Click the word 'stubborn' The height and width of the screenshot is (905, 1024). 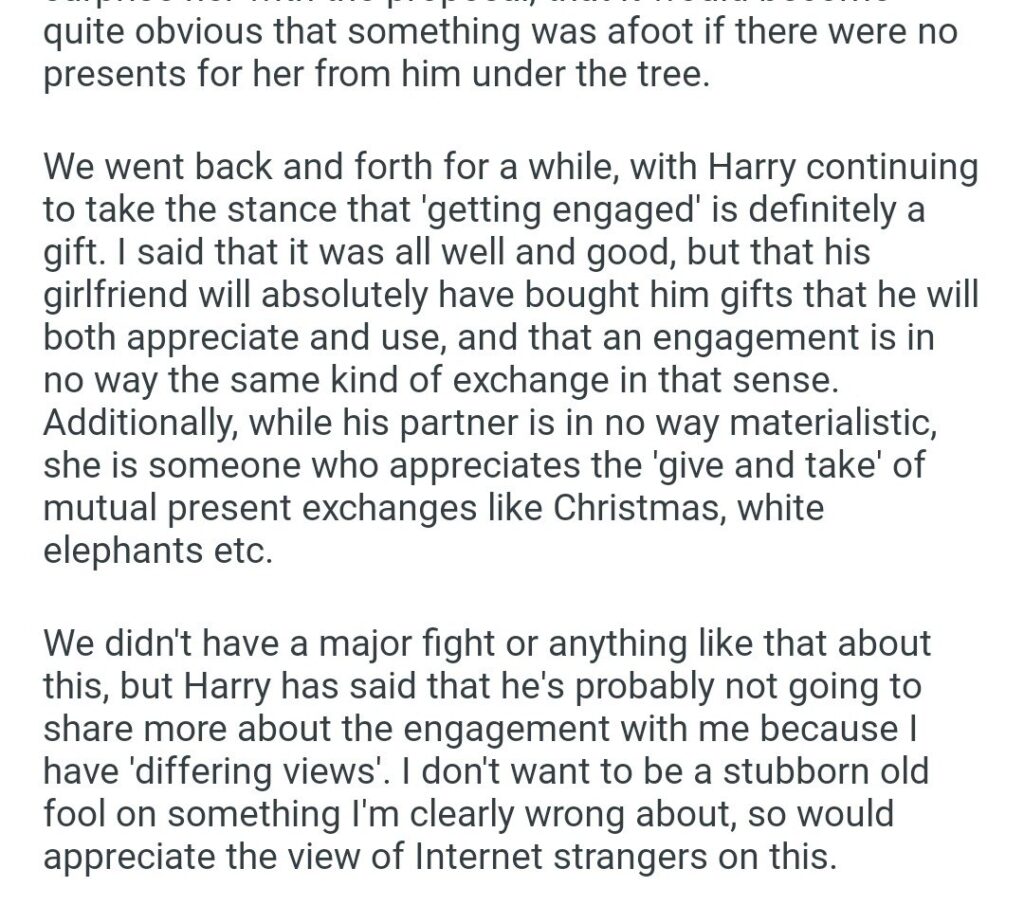[x=808, y=770]
